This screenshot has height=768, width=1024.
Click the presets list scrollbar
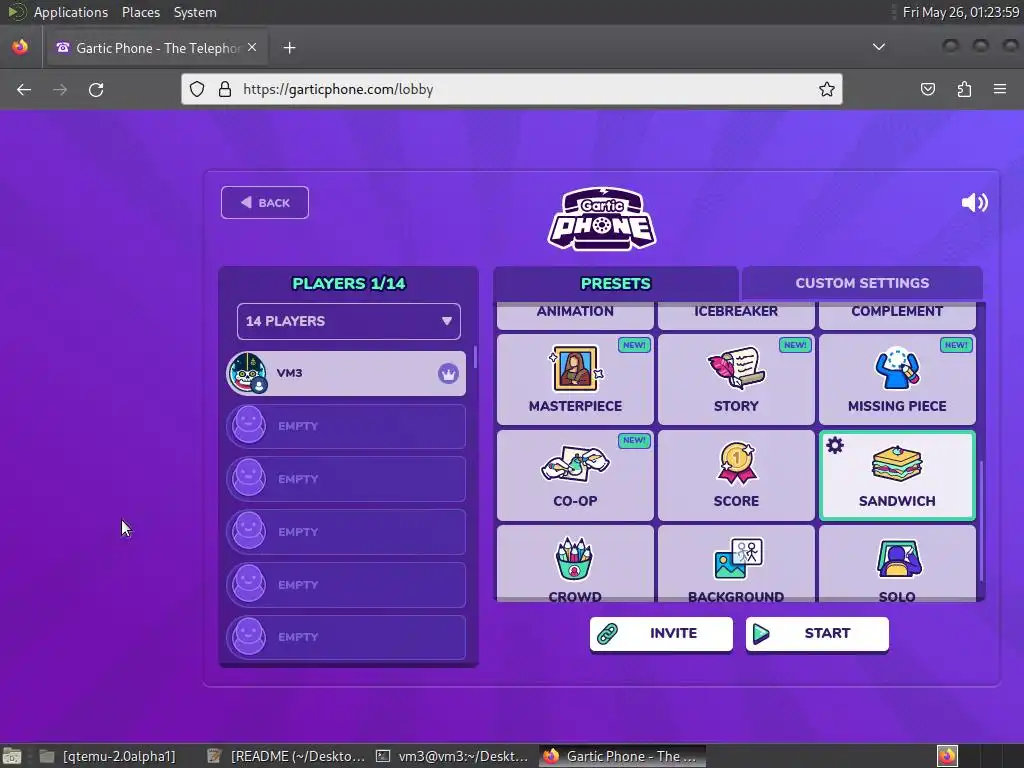tap(981, 520)
